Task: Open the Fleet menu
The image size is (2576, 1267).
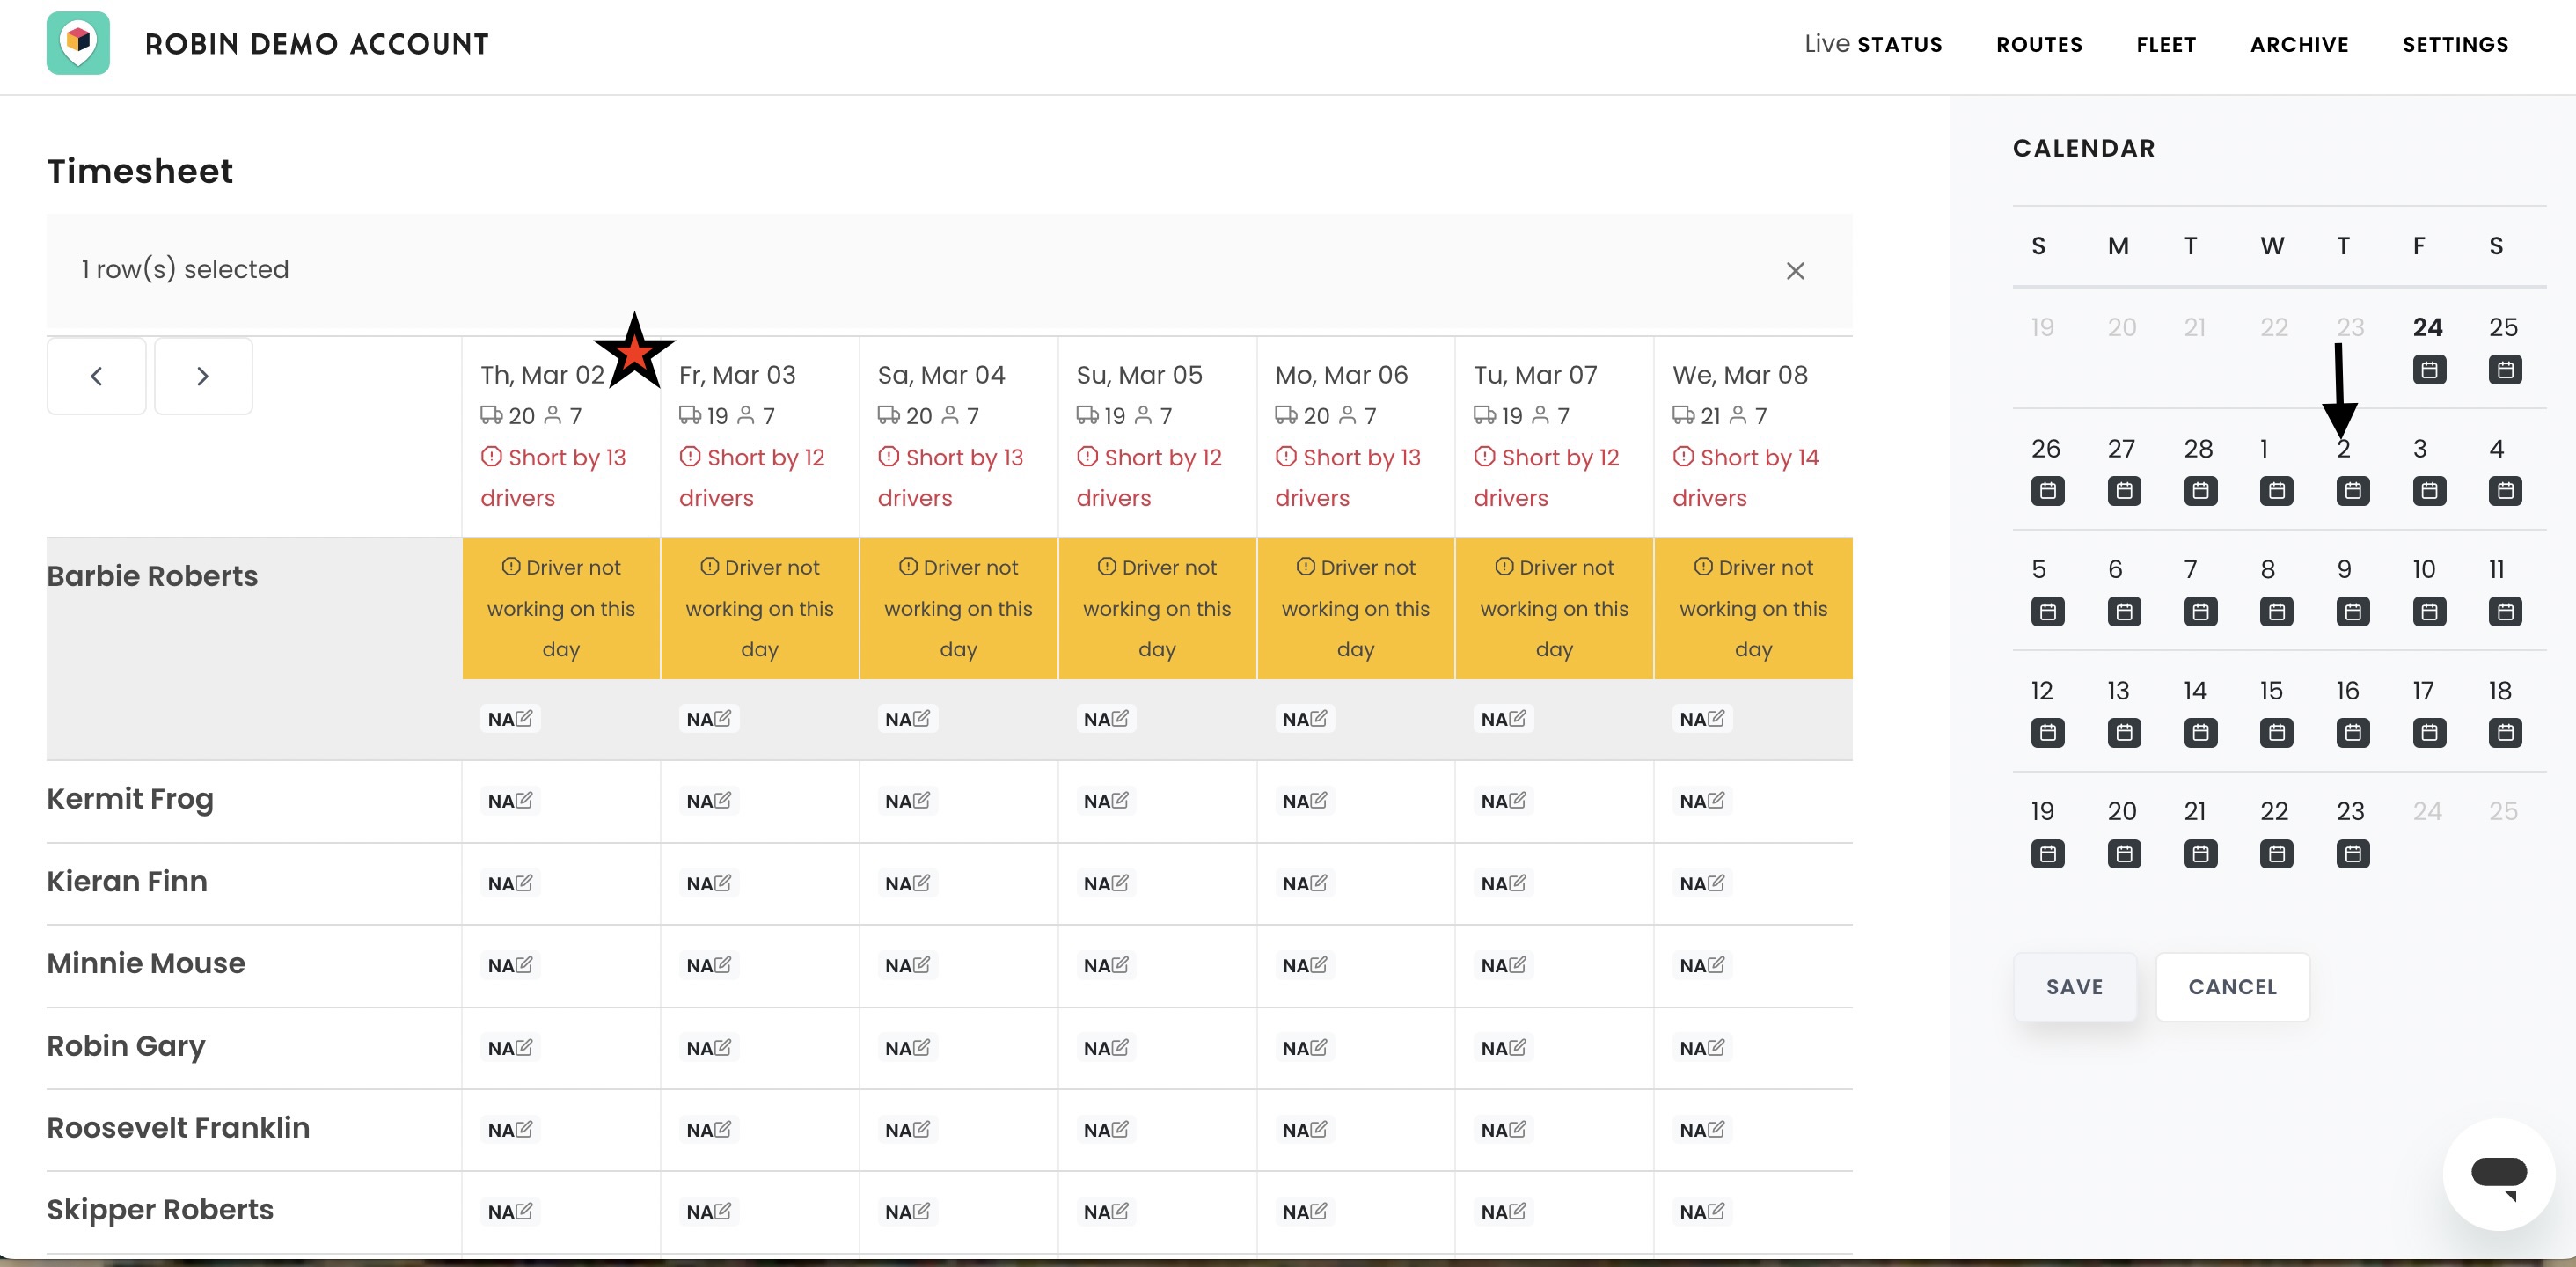Action: [2166, 44]
